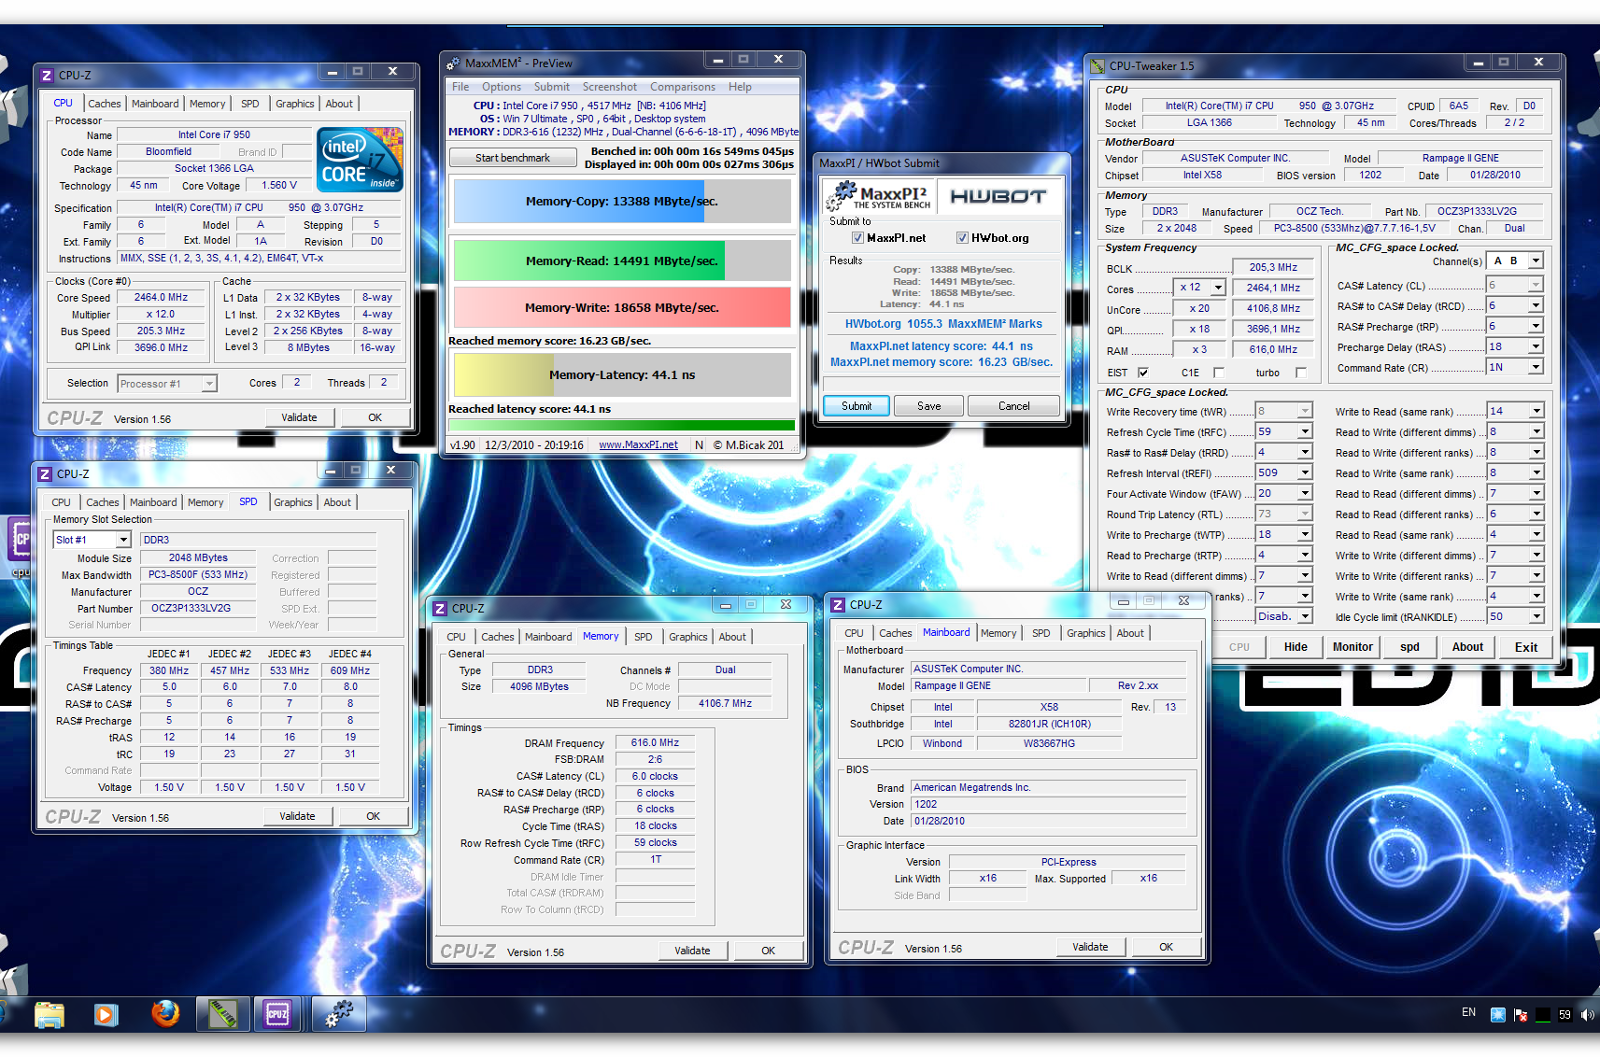The image size is (1600, 1057).
Task: Open RAS# to CAS# Delay (tRCD) dropdown
Action: click(1535, 306)
